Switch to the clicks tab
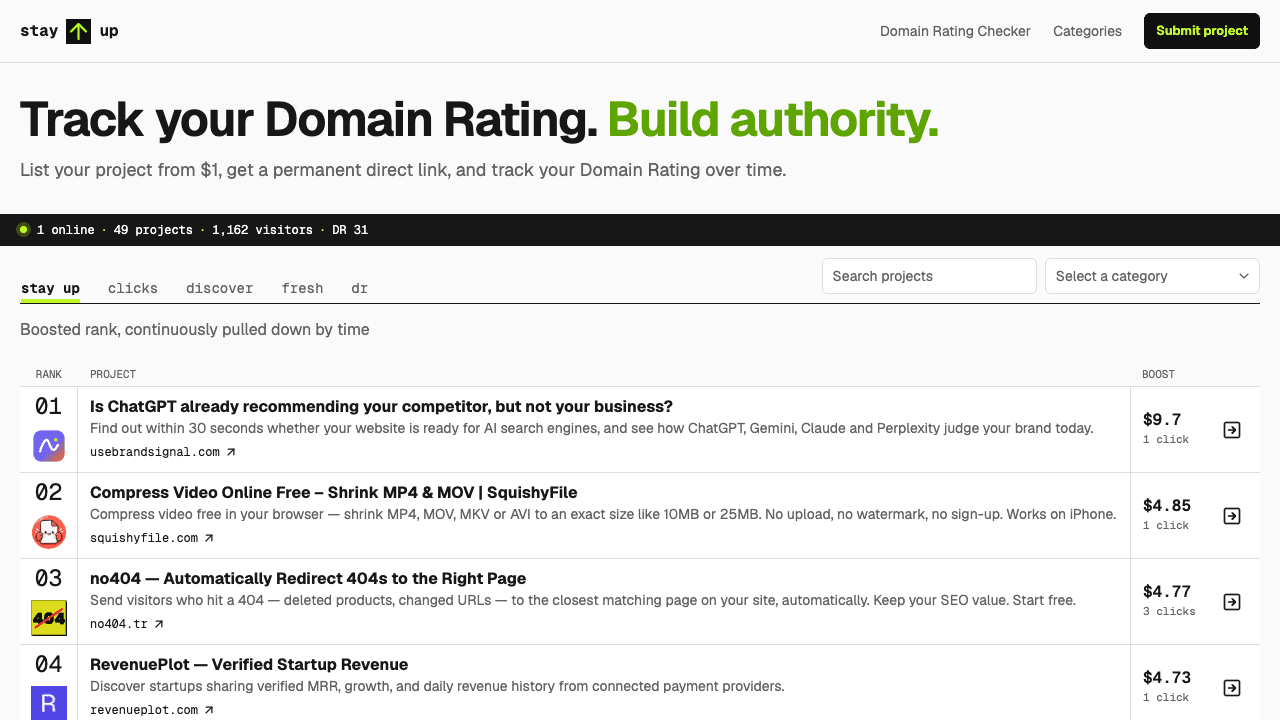1280x720 pixels. [133, 288]
